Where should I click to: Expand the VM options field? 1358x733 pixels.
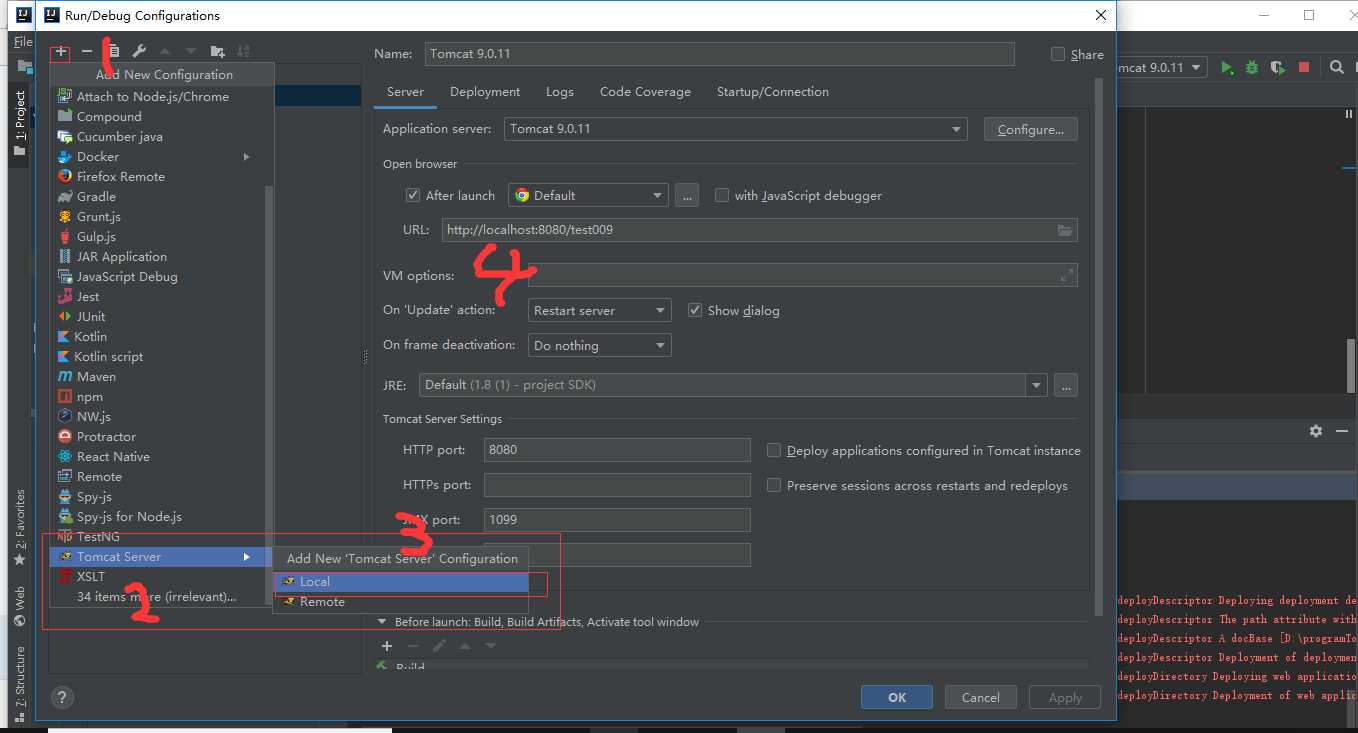[1067, 275]
